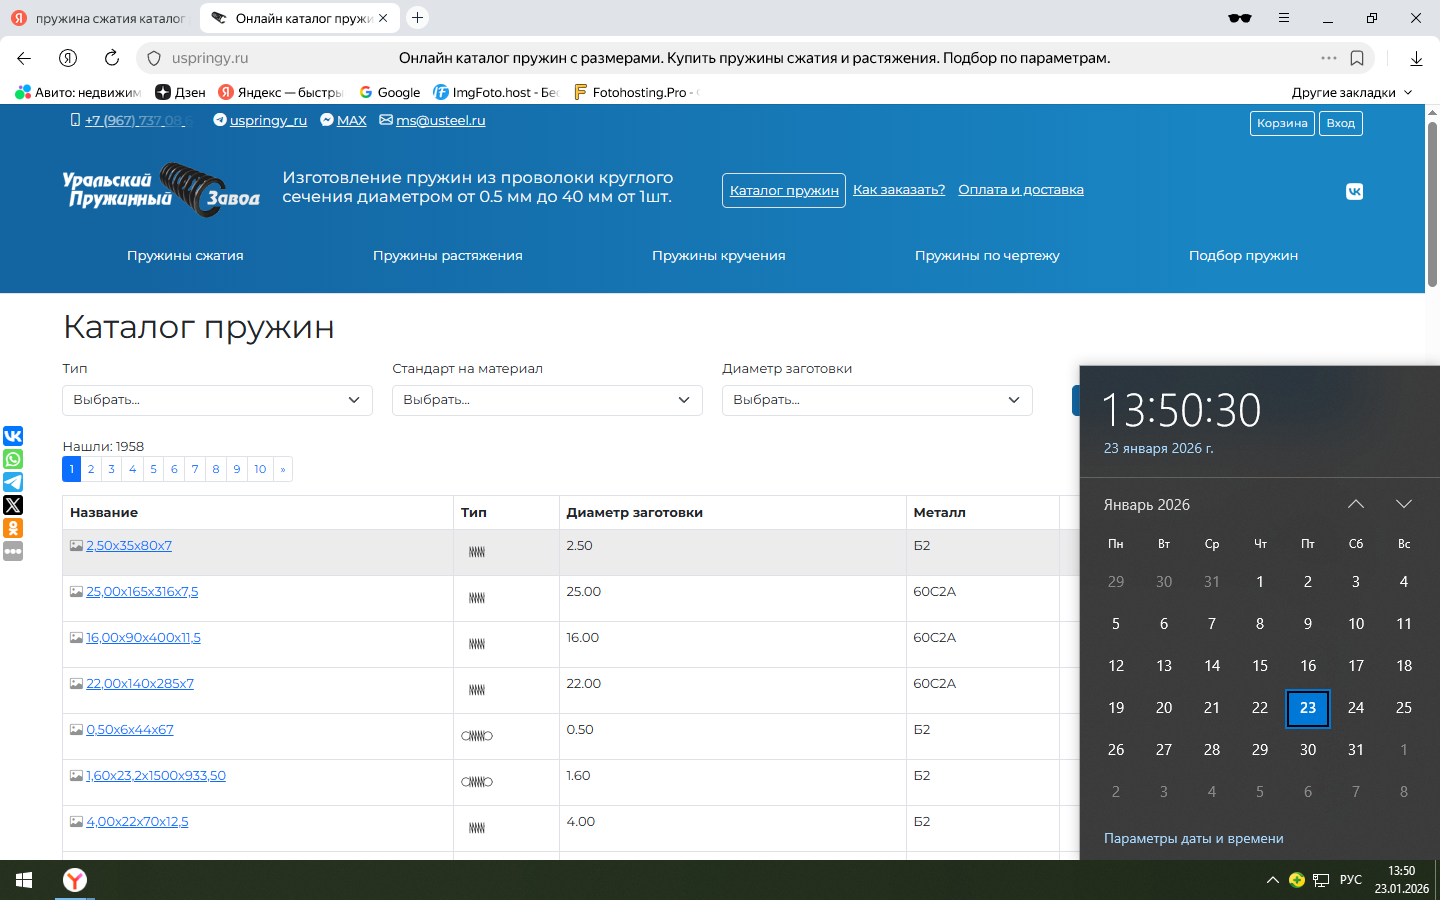Screen dimensions: 1440x900
Task: Click the VK share icon in left sidebar
Action: 13,436
